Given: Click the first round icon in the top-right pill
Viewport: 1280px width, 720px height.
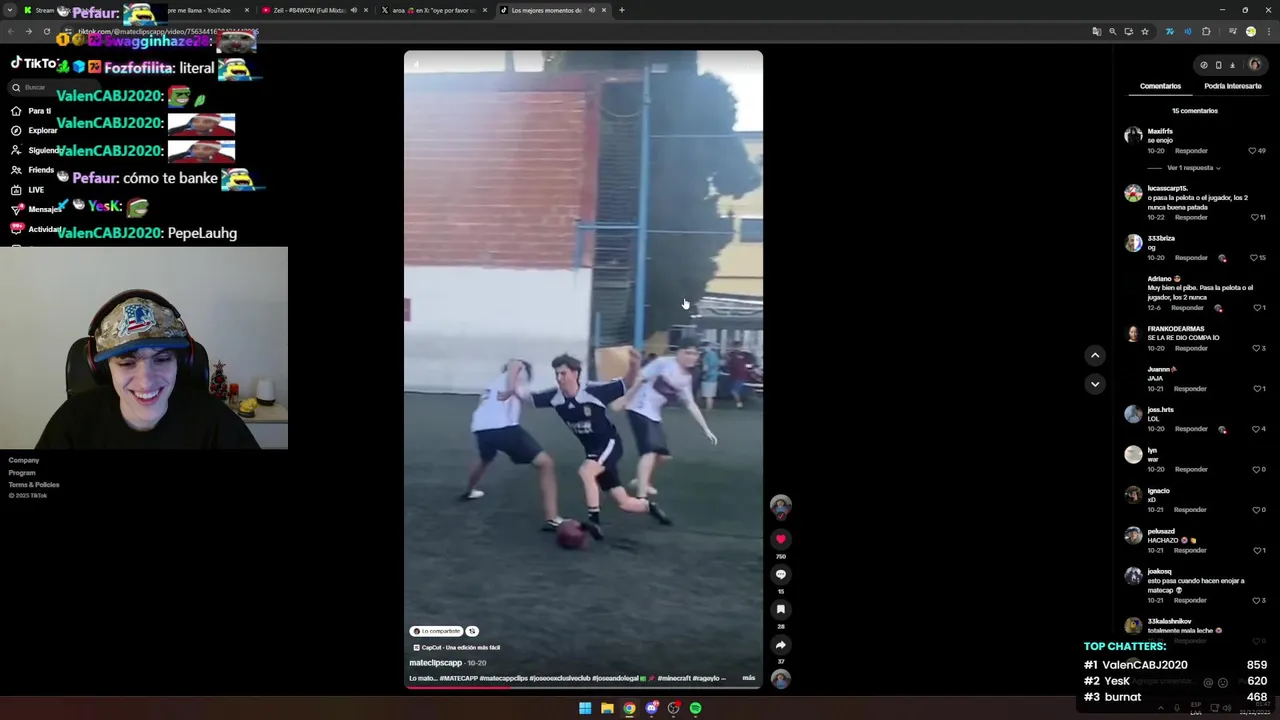Looking at the screenshot, I should pyautogui.click(x=1204, y=65).
